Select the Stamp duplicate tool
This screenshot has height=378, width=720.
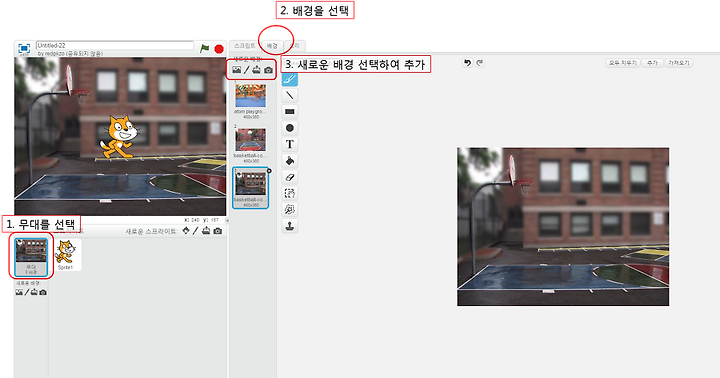click(290, 226)
